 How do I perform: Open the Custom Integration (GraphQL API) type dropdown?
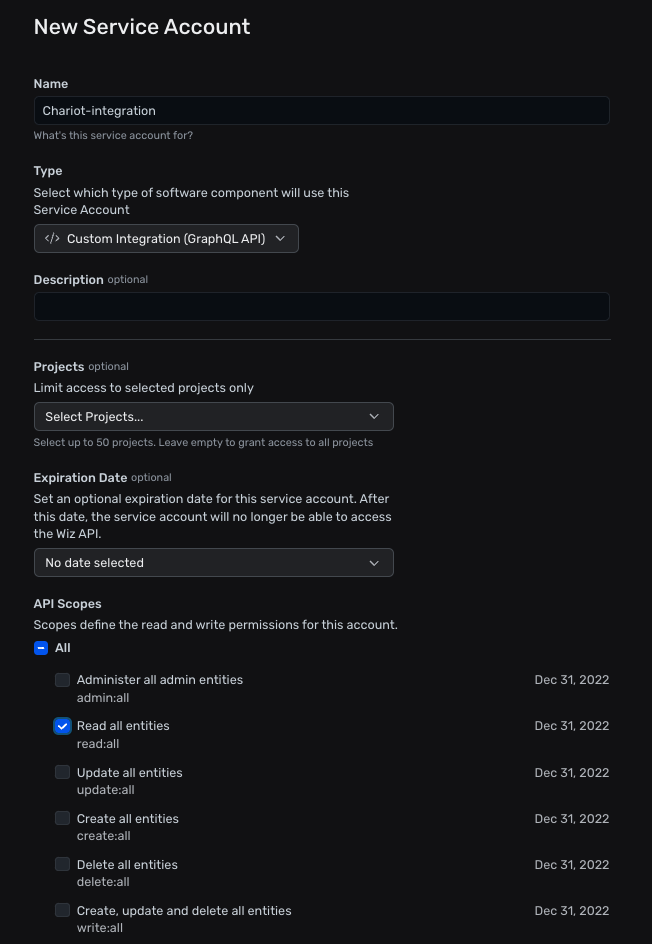[x=166, y=238]
